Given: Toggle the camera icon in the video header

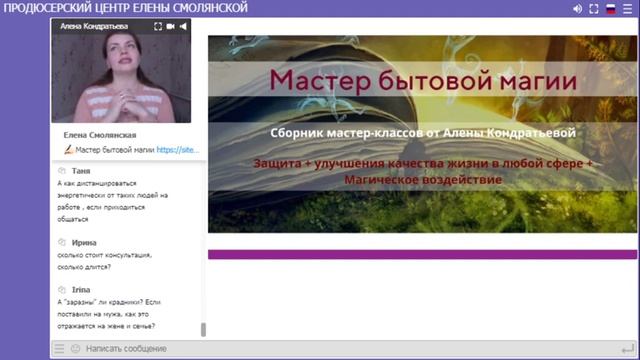Looking at the screenshot, I should (171, 26).
